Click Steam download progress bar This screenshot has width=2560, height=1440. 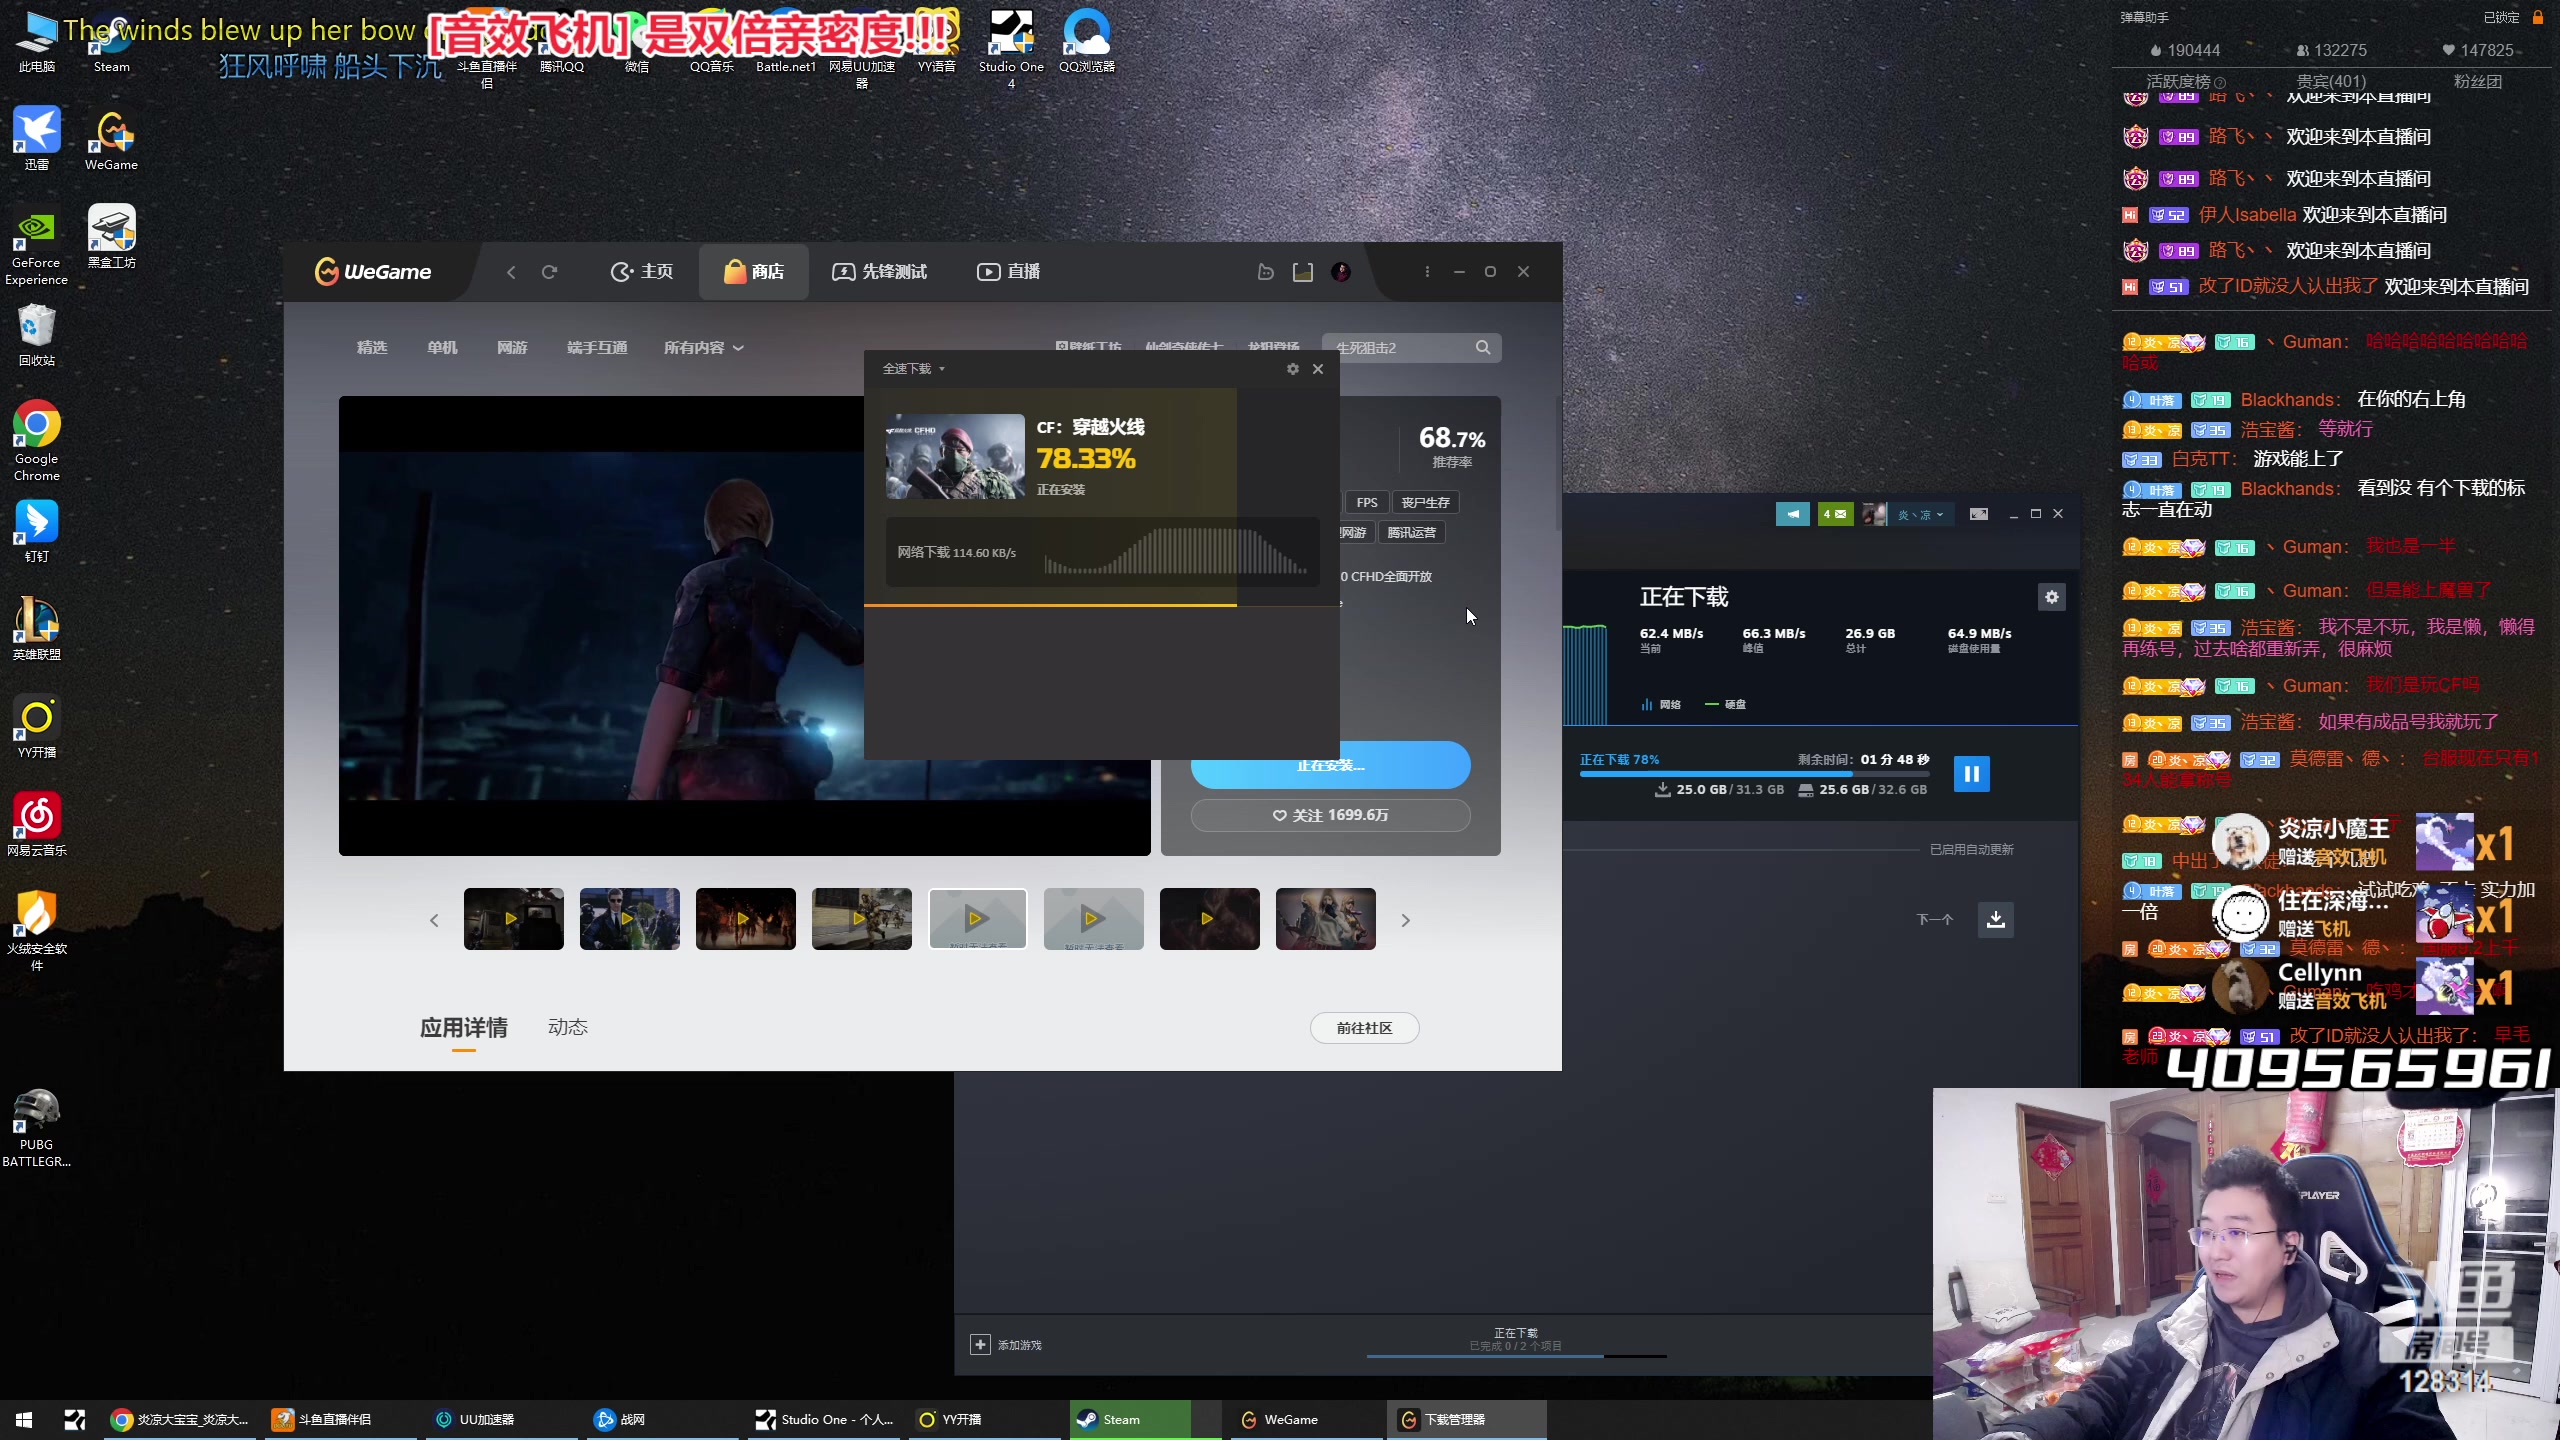click(1754, 774)
